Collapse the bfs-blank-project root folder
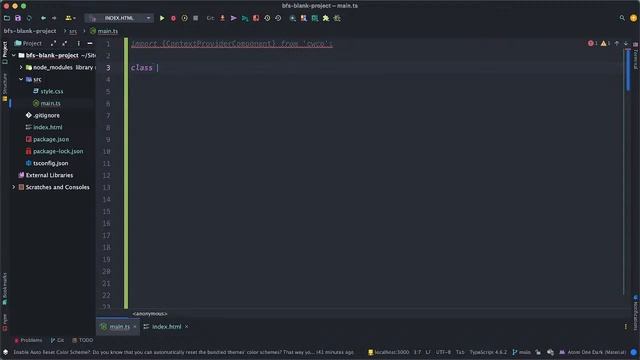 click(x=13, y=55)
